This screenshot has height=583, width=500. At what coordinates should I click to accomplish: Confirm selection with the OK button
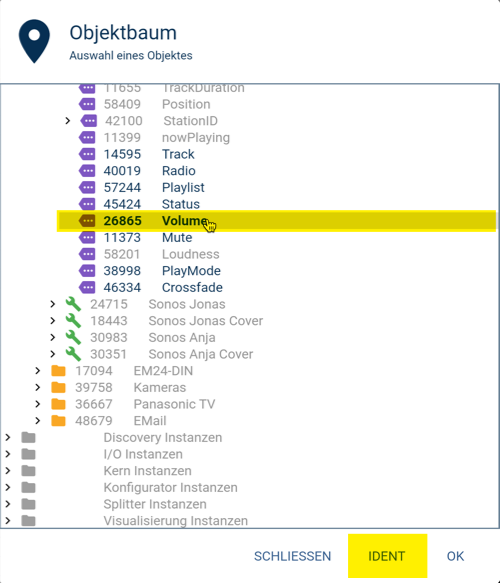pos(455,556)
